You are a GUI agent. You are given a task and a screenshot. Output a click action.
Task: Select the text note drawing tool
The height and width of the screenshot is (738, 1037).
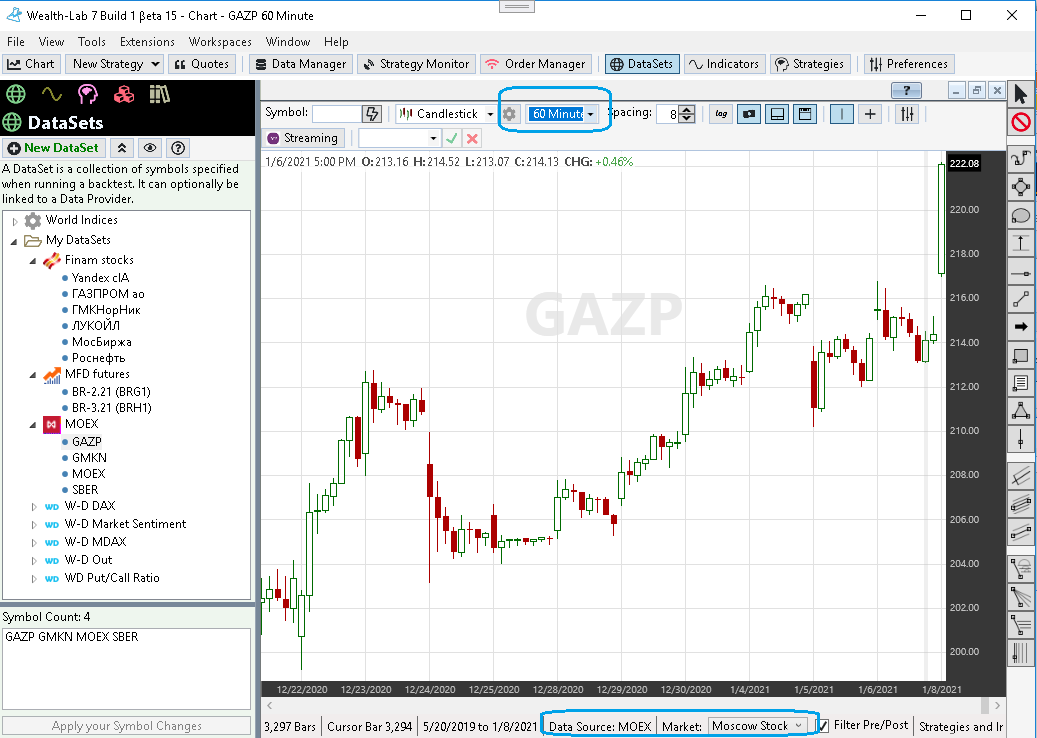point(1020,382)
